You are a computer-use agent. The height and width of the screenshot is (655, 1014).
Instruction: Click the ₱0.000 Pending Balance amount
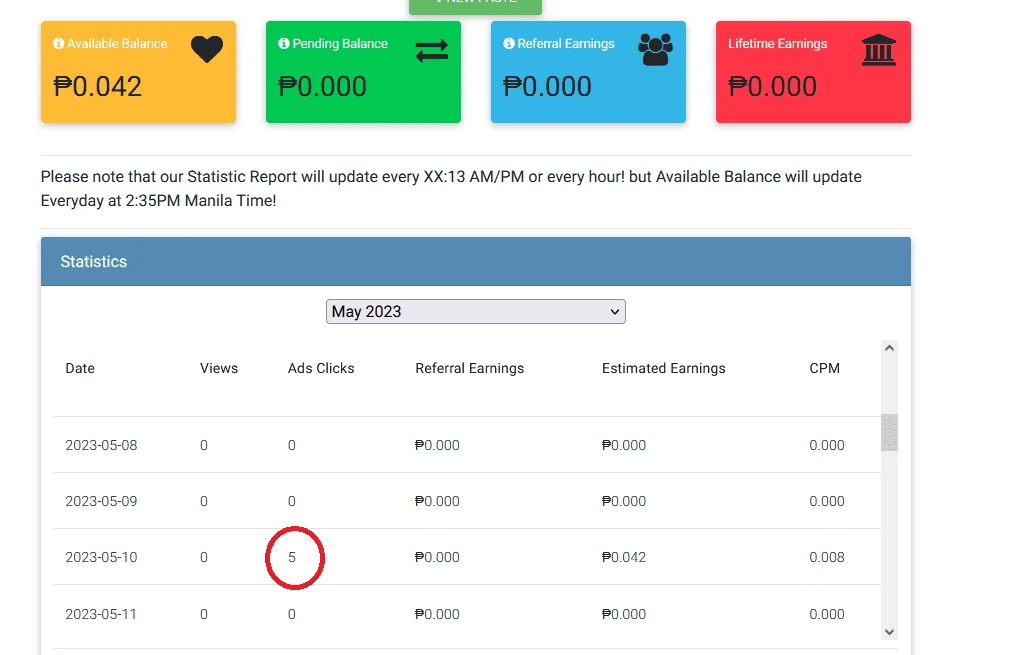tap(322, 86)
